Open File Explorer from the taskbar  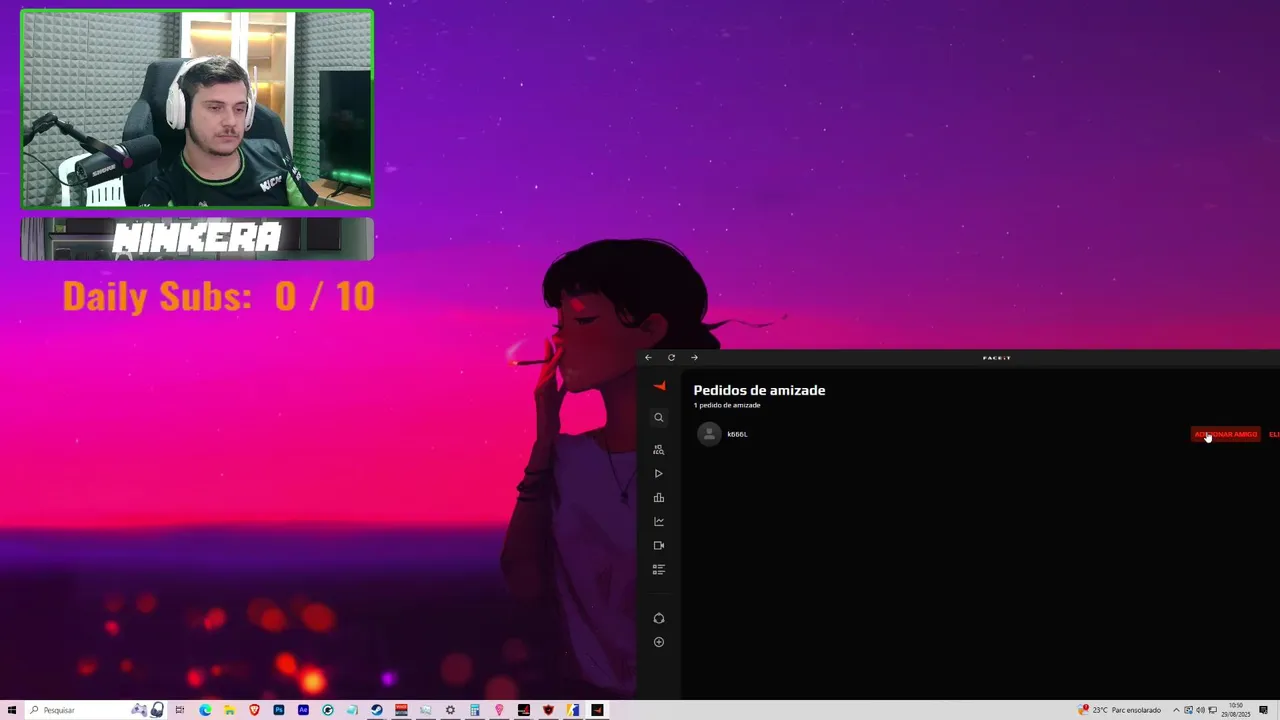tap(229, 710)
